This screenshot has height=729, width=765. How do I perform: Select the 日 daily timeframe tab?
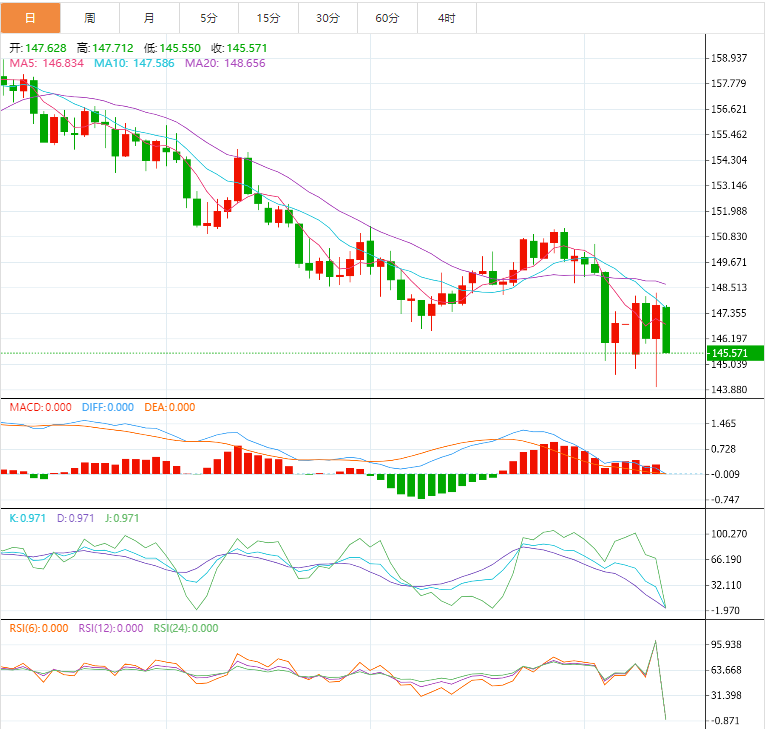[30, 18]
